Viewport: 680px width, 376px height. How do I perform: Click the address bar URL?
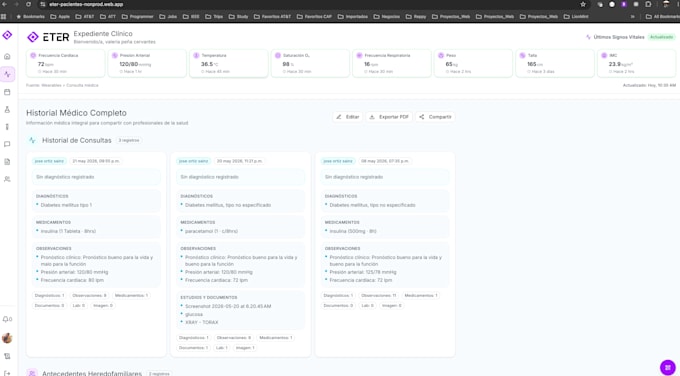[x=86, y=4]
